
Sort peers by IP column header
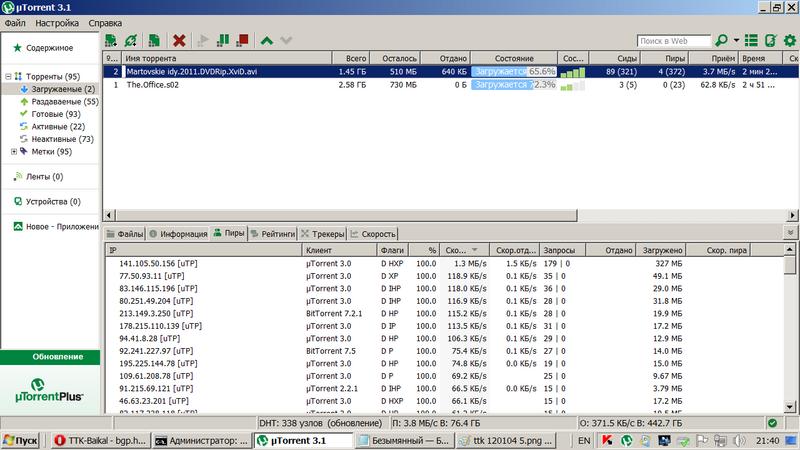204,250
